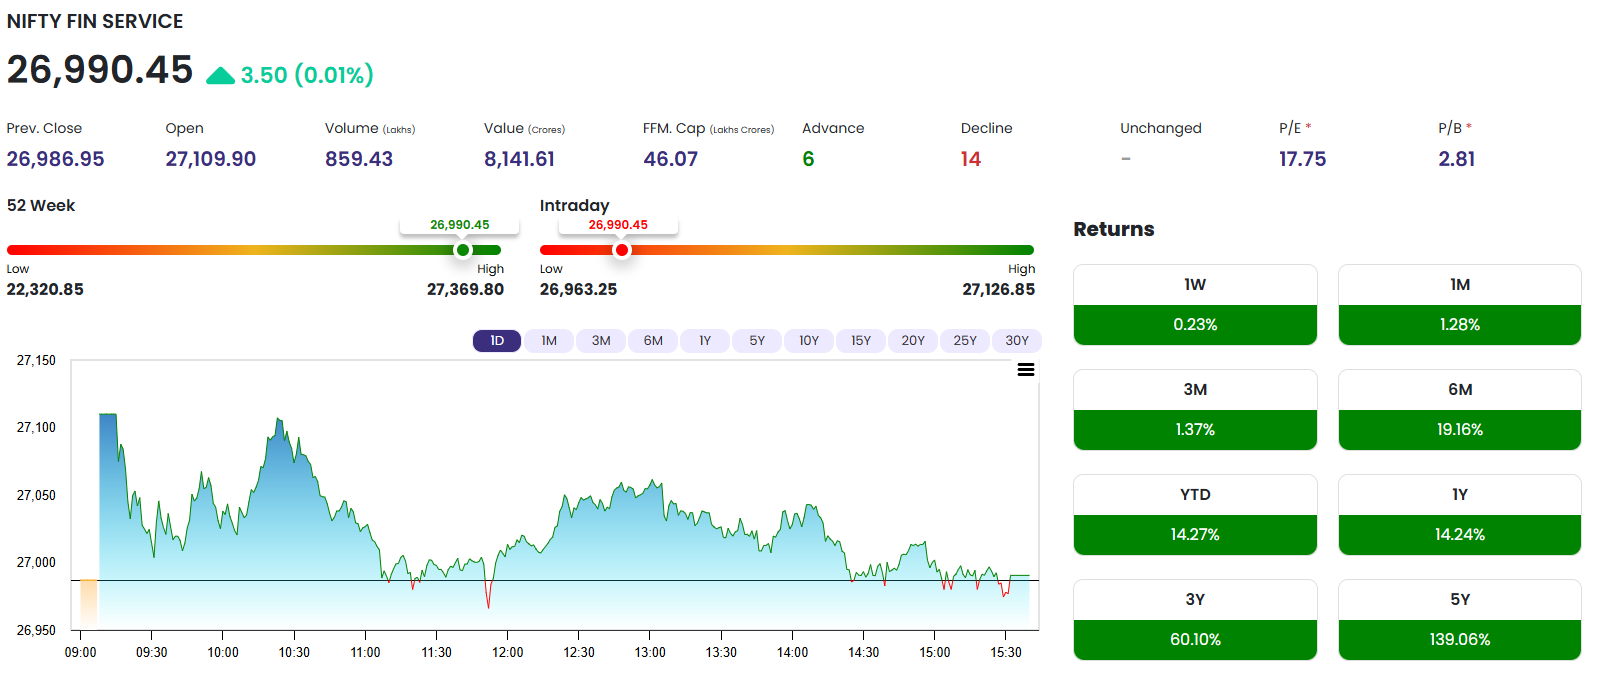Image resolution: width=1599 pixels, height=675 pixels.
Task: Click the Returns section heading
Action: point(1114,229)
